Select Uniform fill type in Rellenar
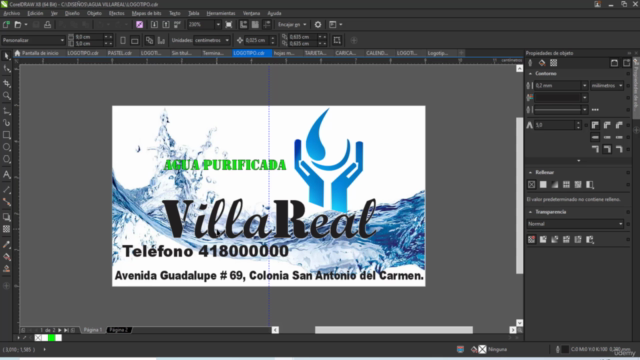This screenshot has height=360, width=640. pyautogui.click(x=543, y=184)
